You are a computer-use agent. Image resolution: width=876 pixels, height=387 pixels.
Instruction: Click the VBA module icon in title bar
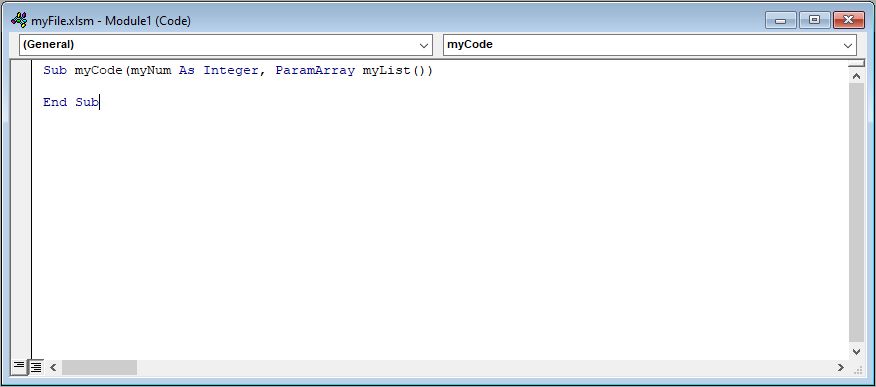(x=18, y=21)
